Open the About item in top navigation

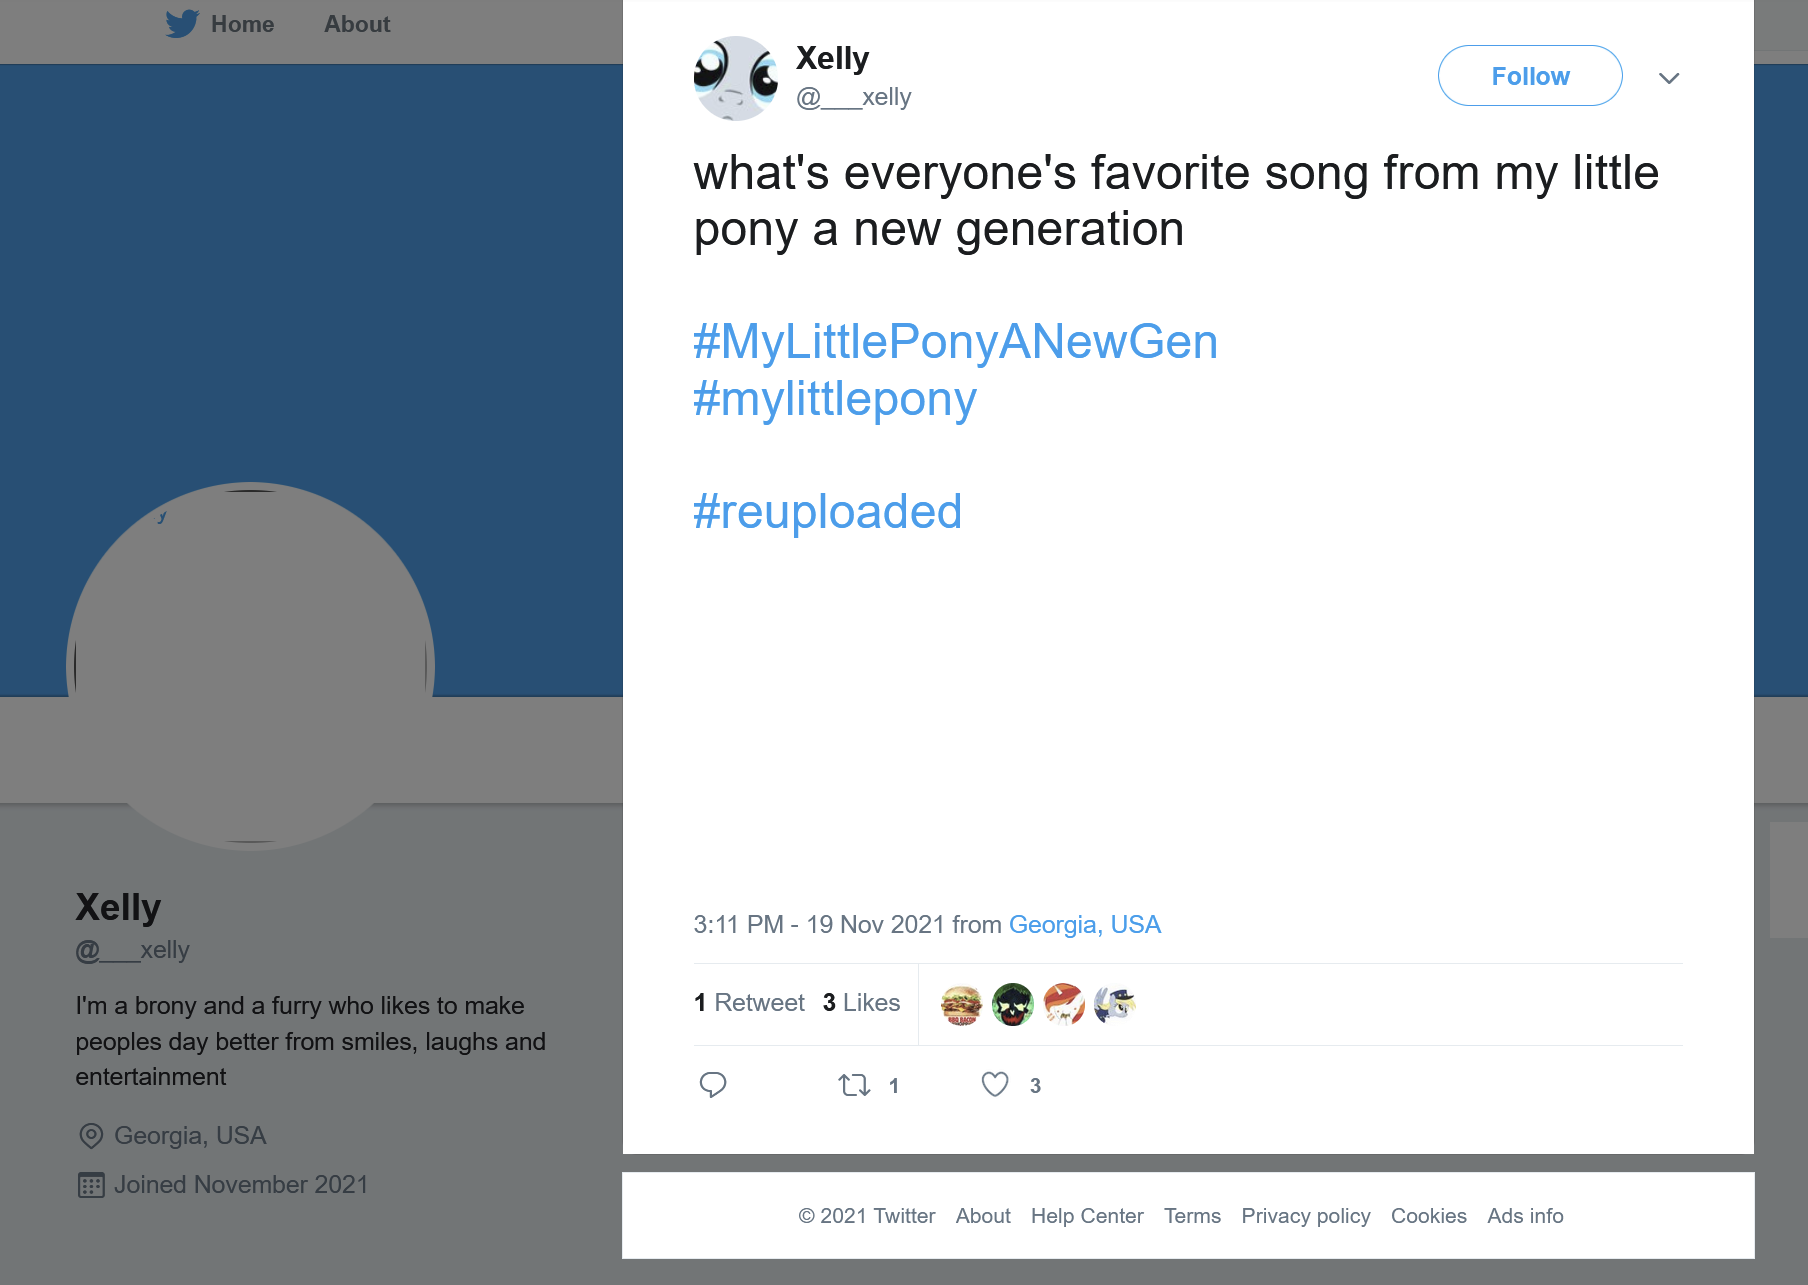coord(357,24)
